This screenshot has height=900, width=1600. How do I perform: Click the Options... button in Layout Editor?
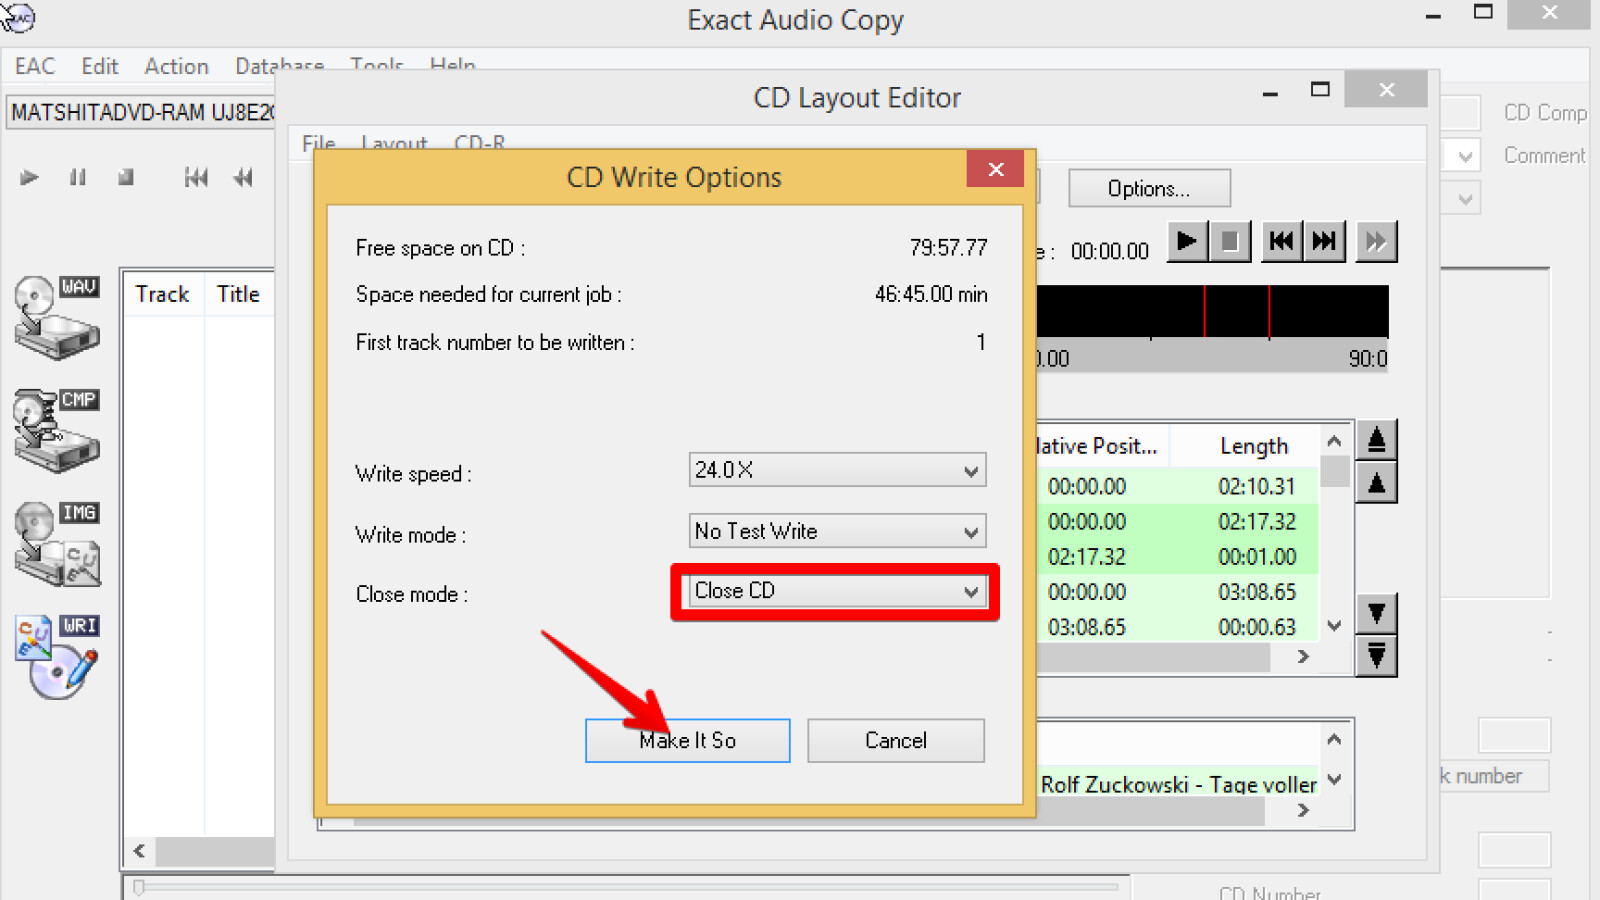[x=1149, y=188]
